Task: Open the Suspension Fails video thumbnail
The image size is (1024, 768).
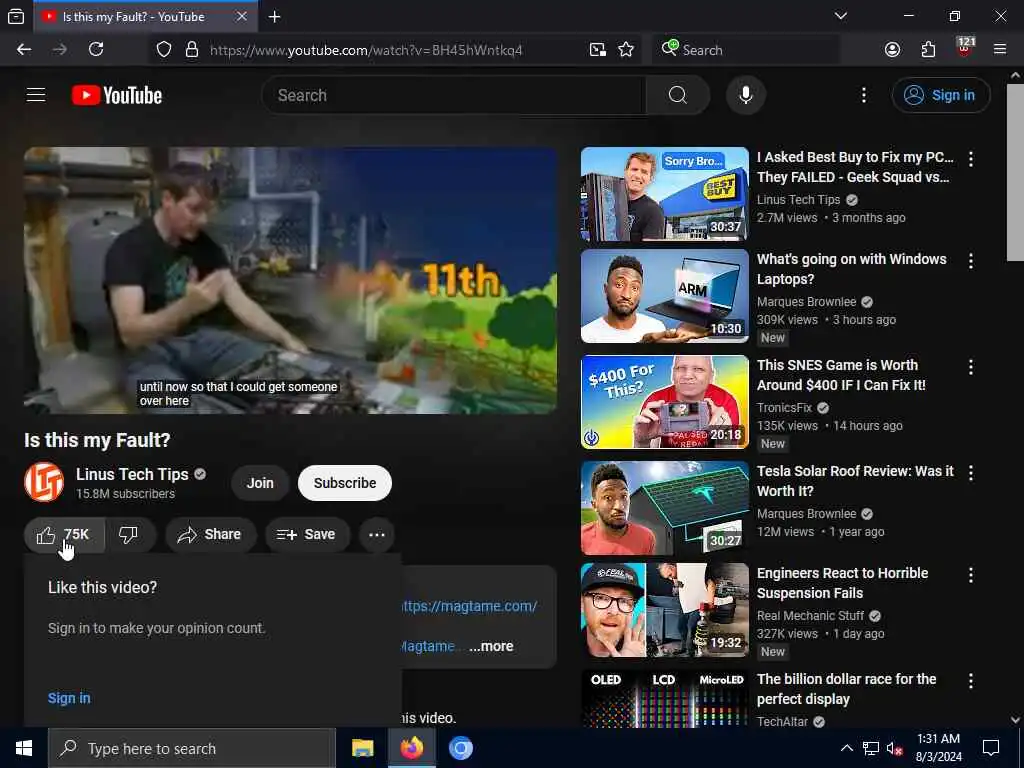Action: pos(665,610)
